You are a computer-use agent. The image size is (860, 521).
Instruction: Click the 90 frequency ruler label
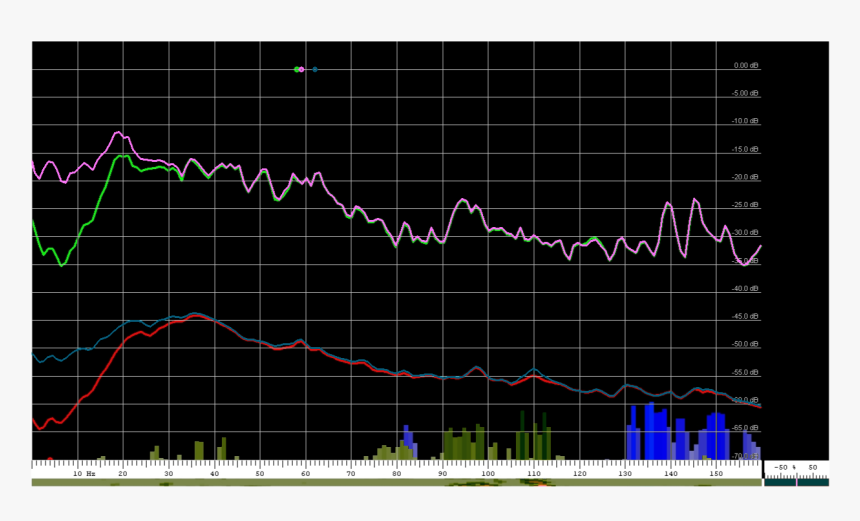(442, 473)
